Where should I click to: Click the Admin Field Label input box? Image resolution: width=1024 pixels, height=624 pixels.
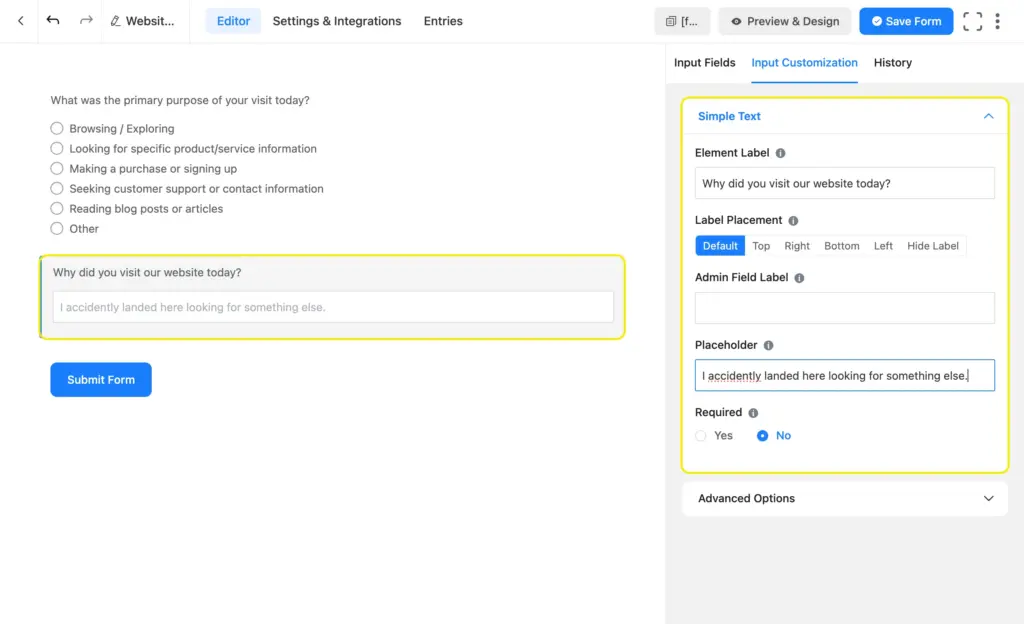[844, 307]
